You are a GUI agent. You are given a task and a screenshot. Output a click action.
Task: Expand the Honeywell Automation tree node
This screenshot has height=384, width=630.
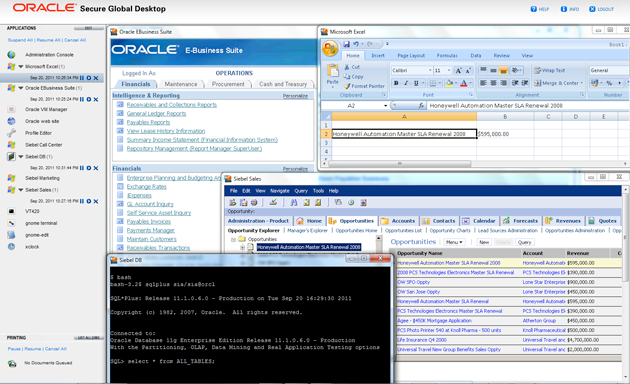[242, 247]
